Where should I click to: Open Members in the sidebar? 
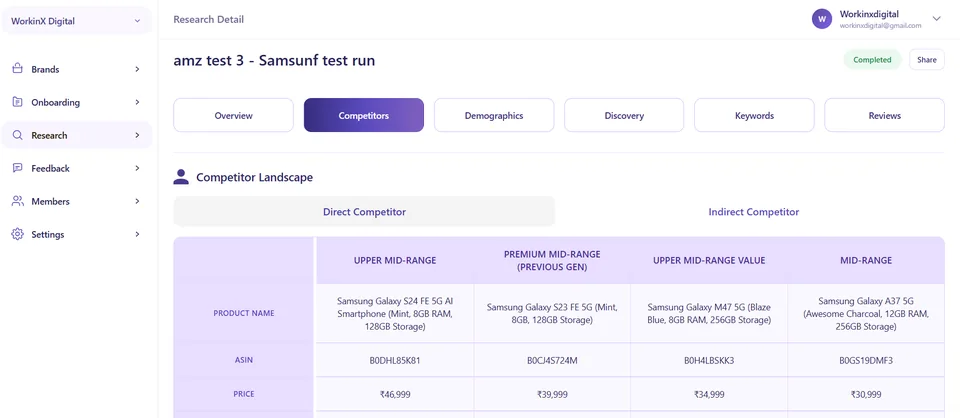tap(77, 201)
